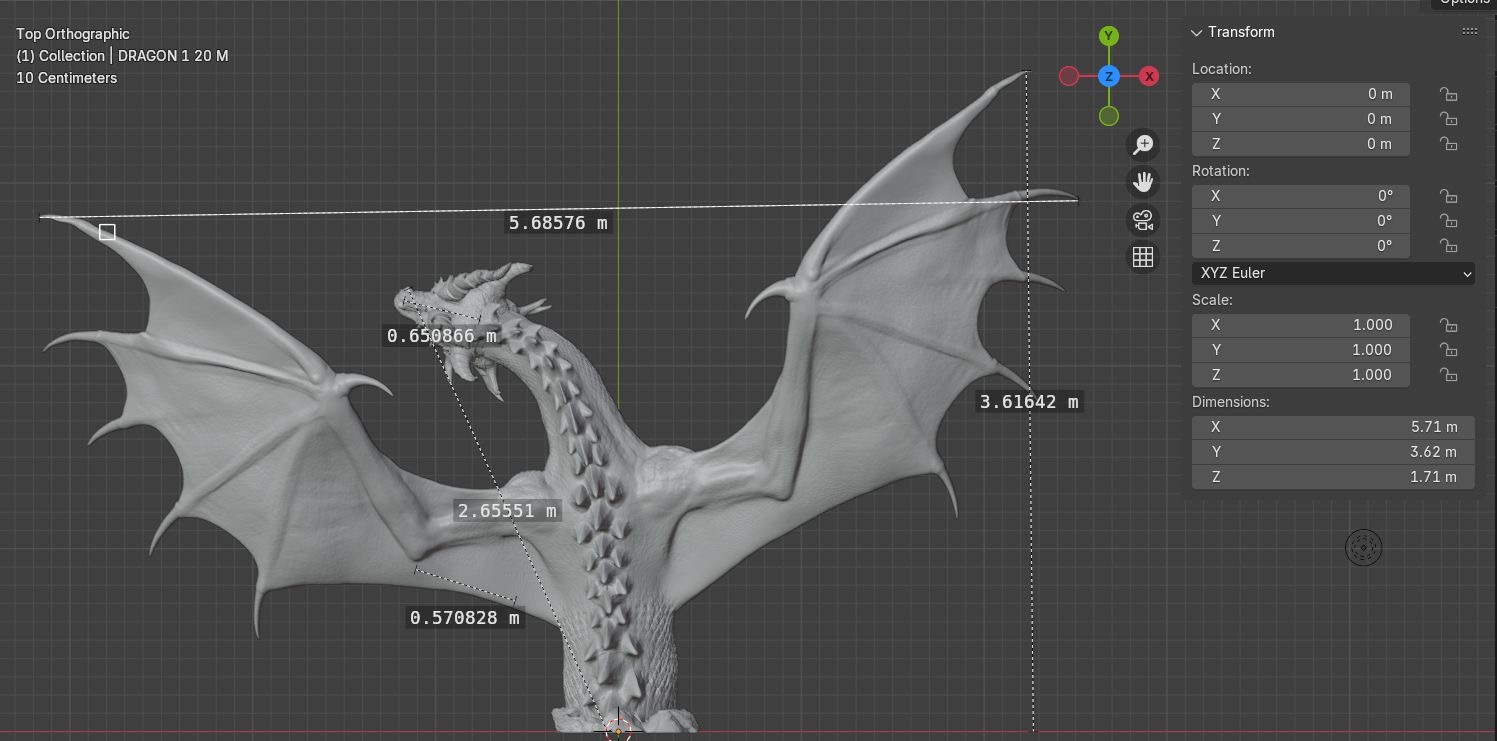Click Dimensions Z field showing 1.71 m
This screenshot has width=1497, height=741.
(x=1333, y=477)
